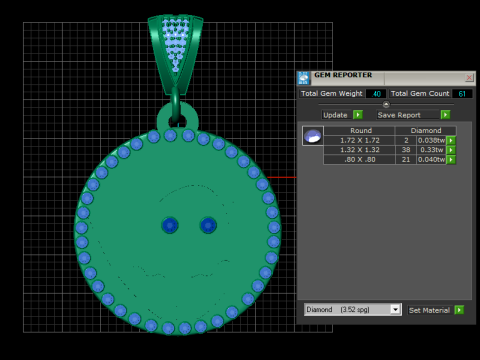Click the Round column header

click(x=360, y=131)
